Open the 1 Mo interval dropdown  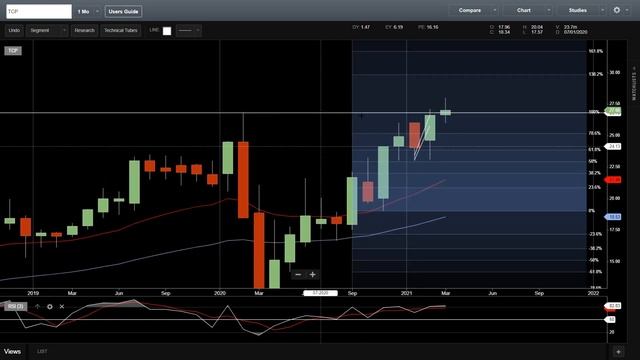[88, 11]
